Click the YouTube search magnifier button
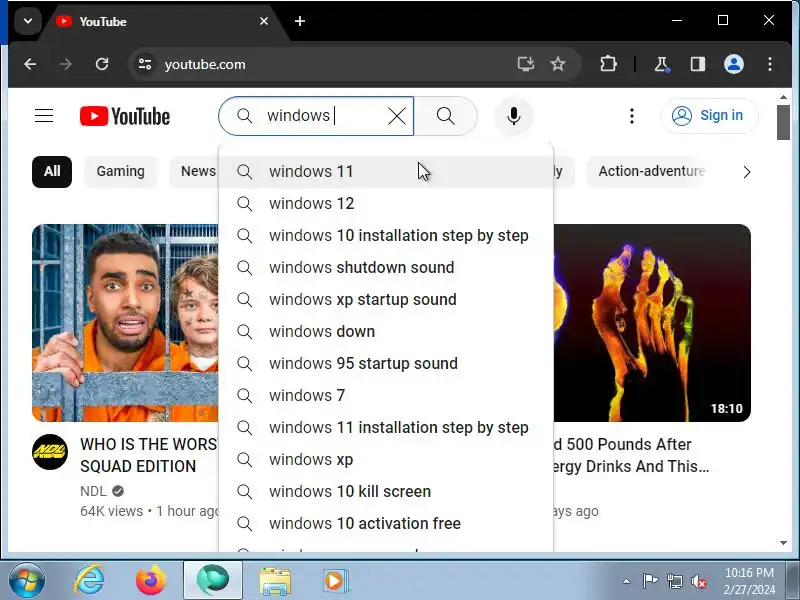This screenshot has height=600, width=800. [445, 116]
